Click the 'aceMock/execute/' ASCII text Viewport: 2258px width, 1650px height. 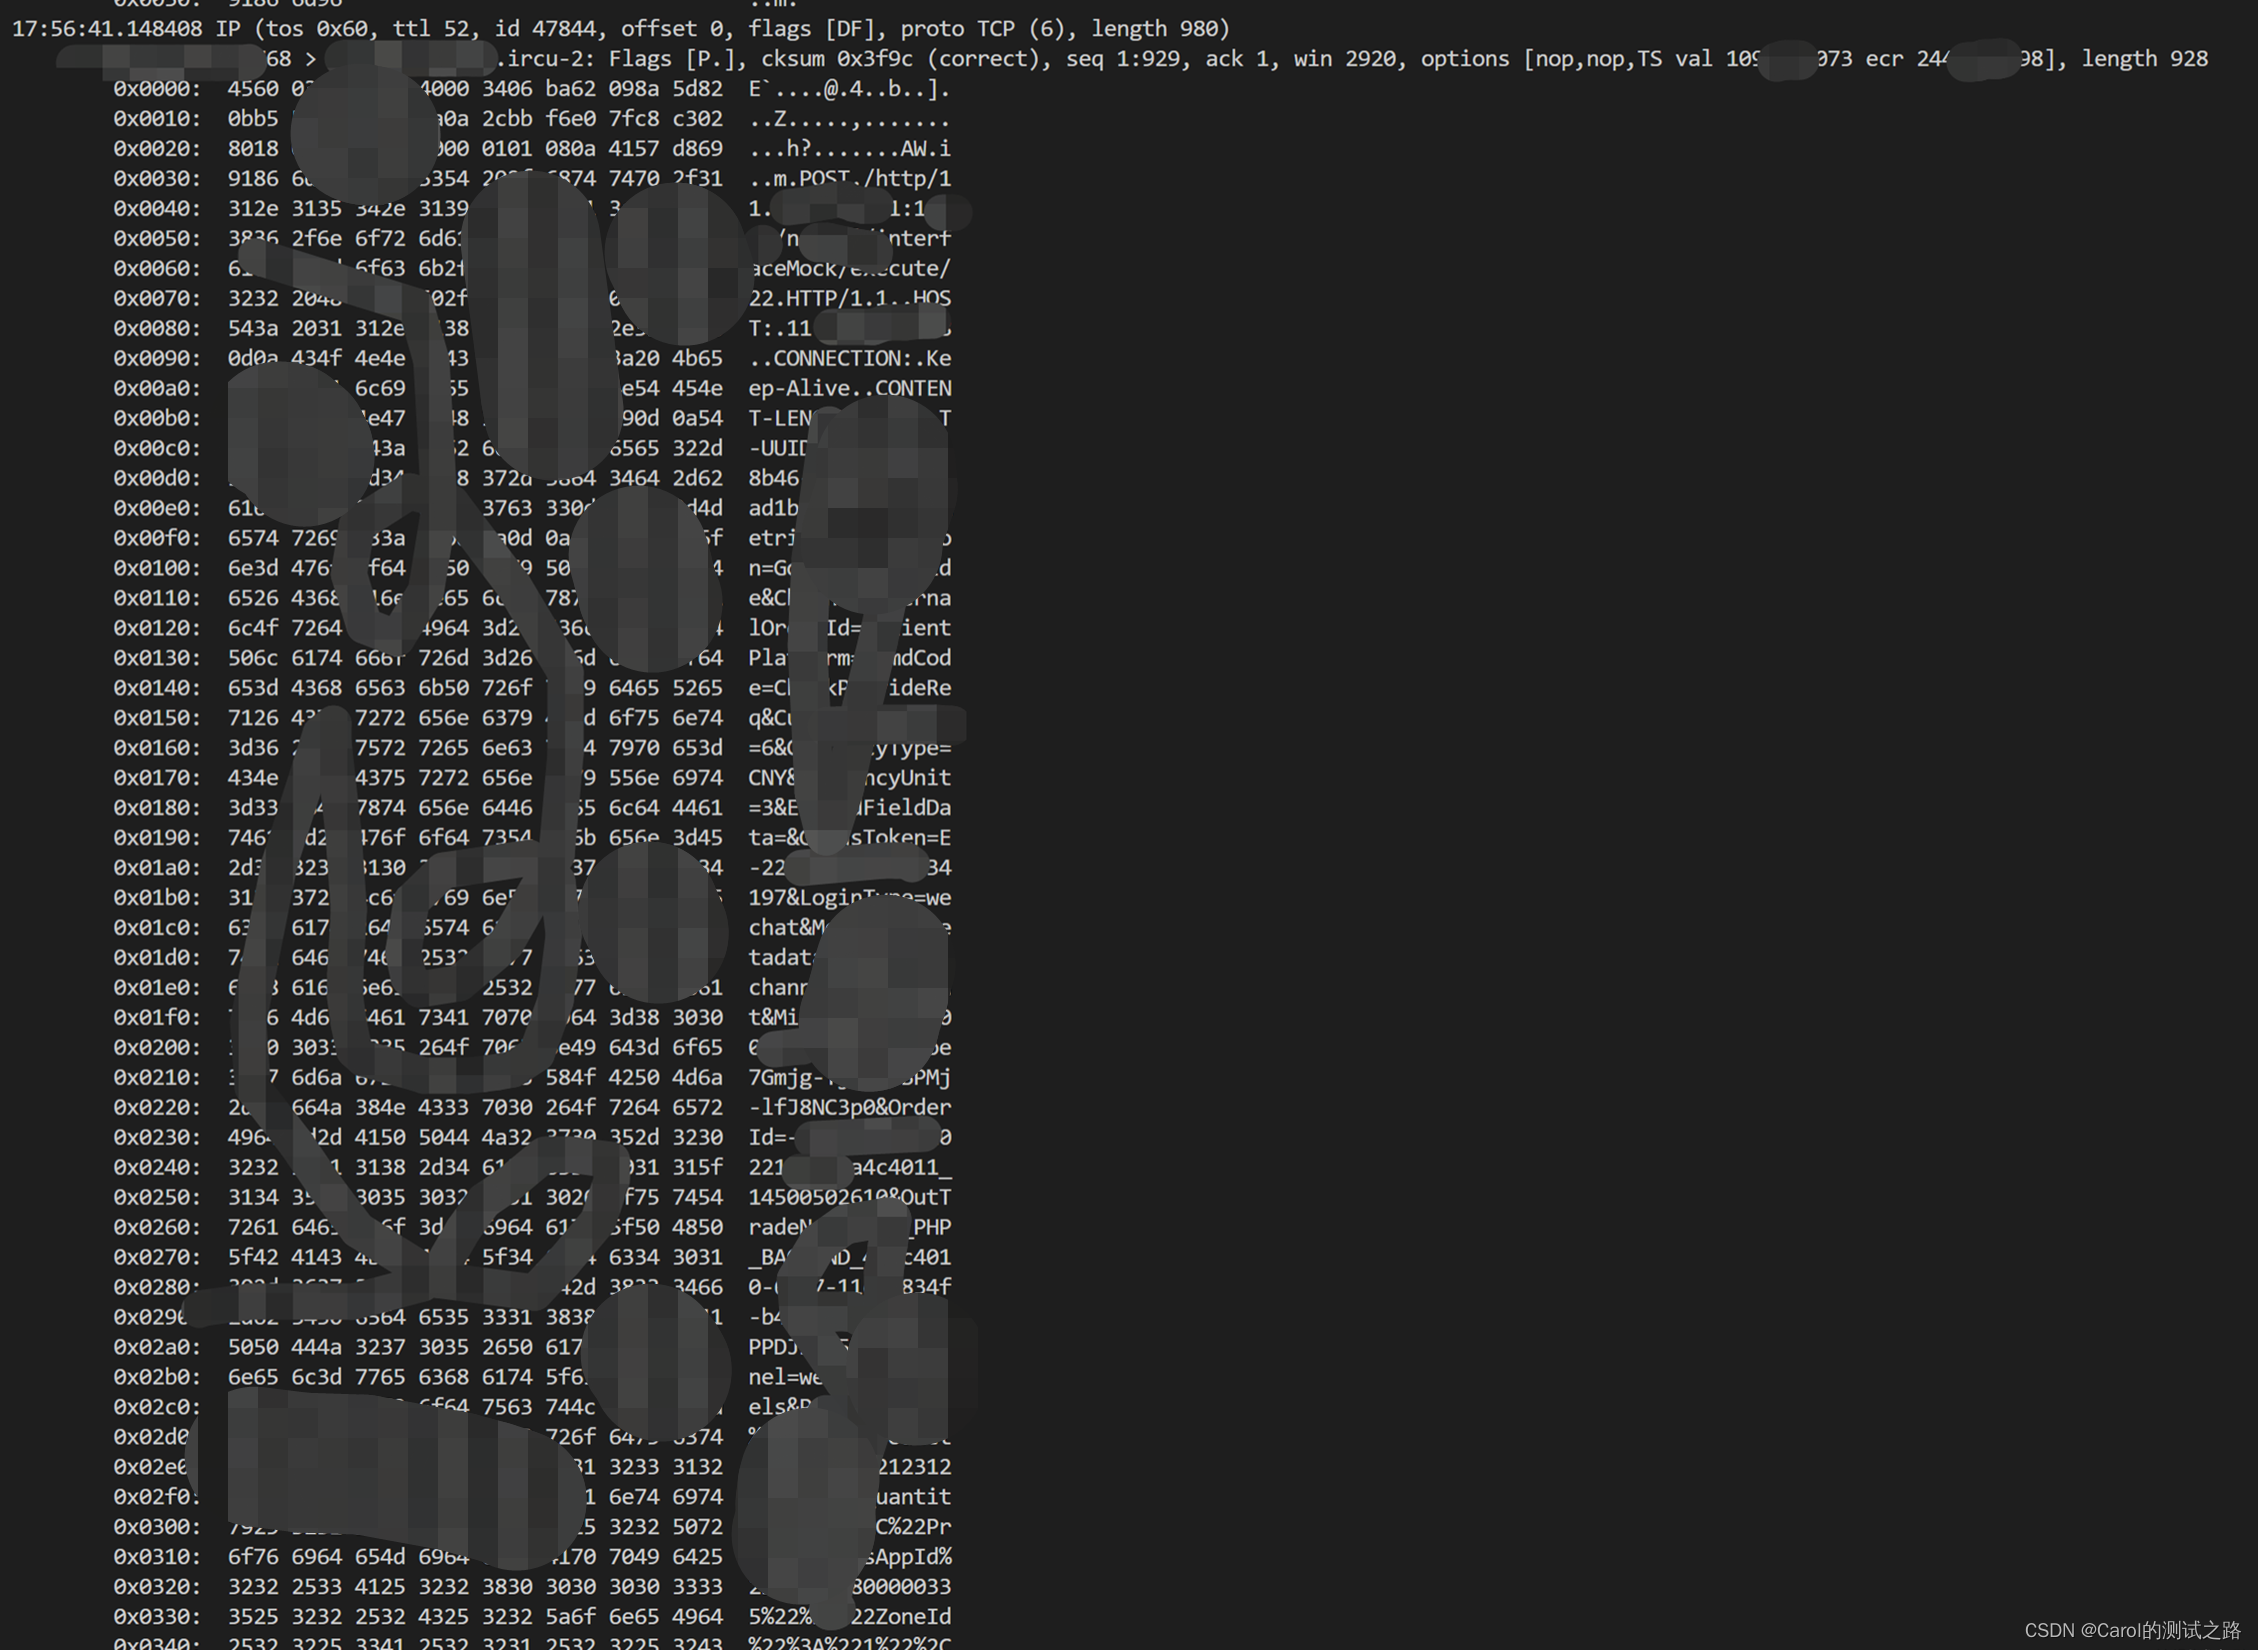coord(849,269)
